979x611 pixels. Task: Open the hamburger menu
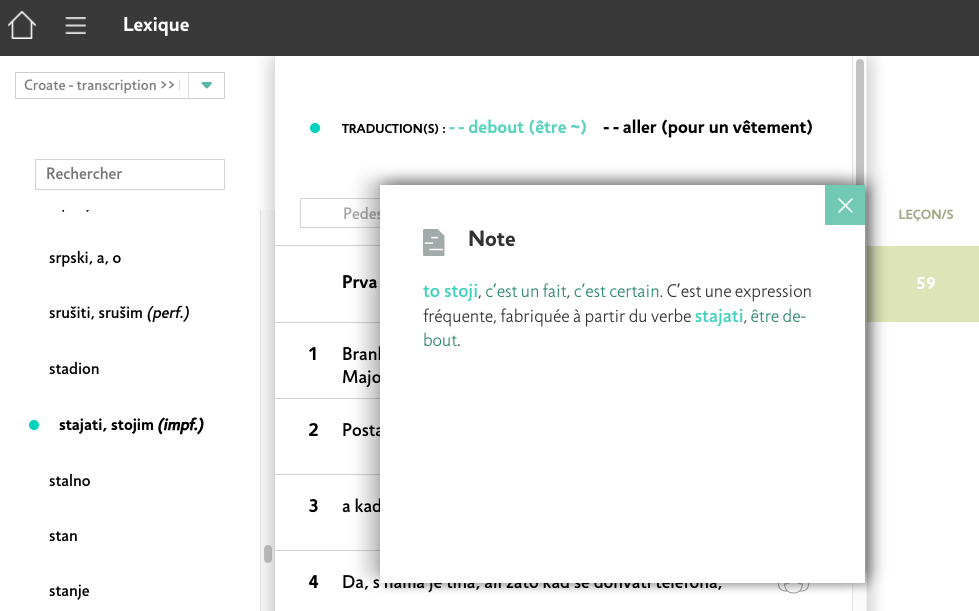click(76, 26)
